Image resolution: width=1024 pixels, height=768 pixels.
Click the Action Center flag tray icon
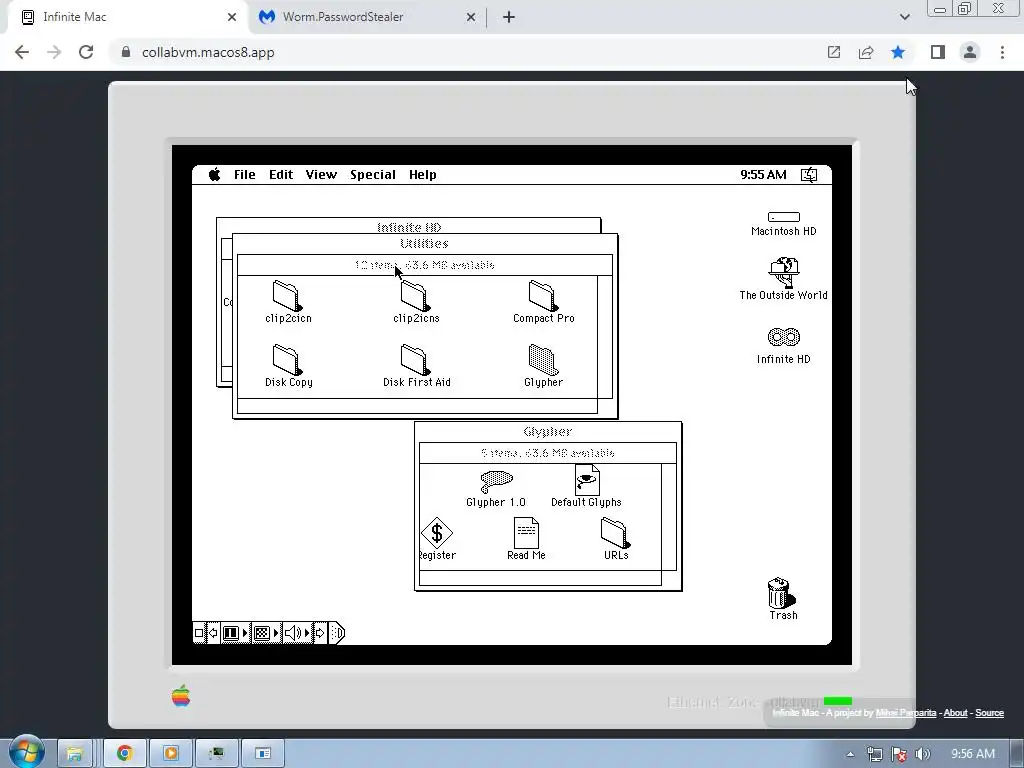(899, 754)
